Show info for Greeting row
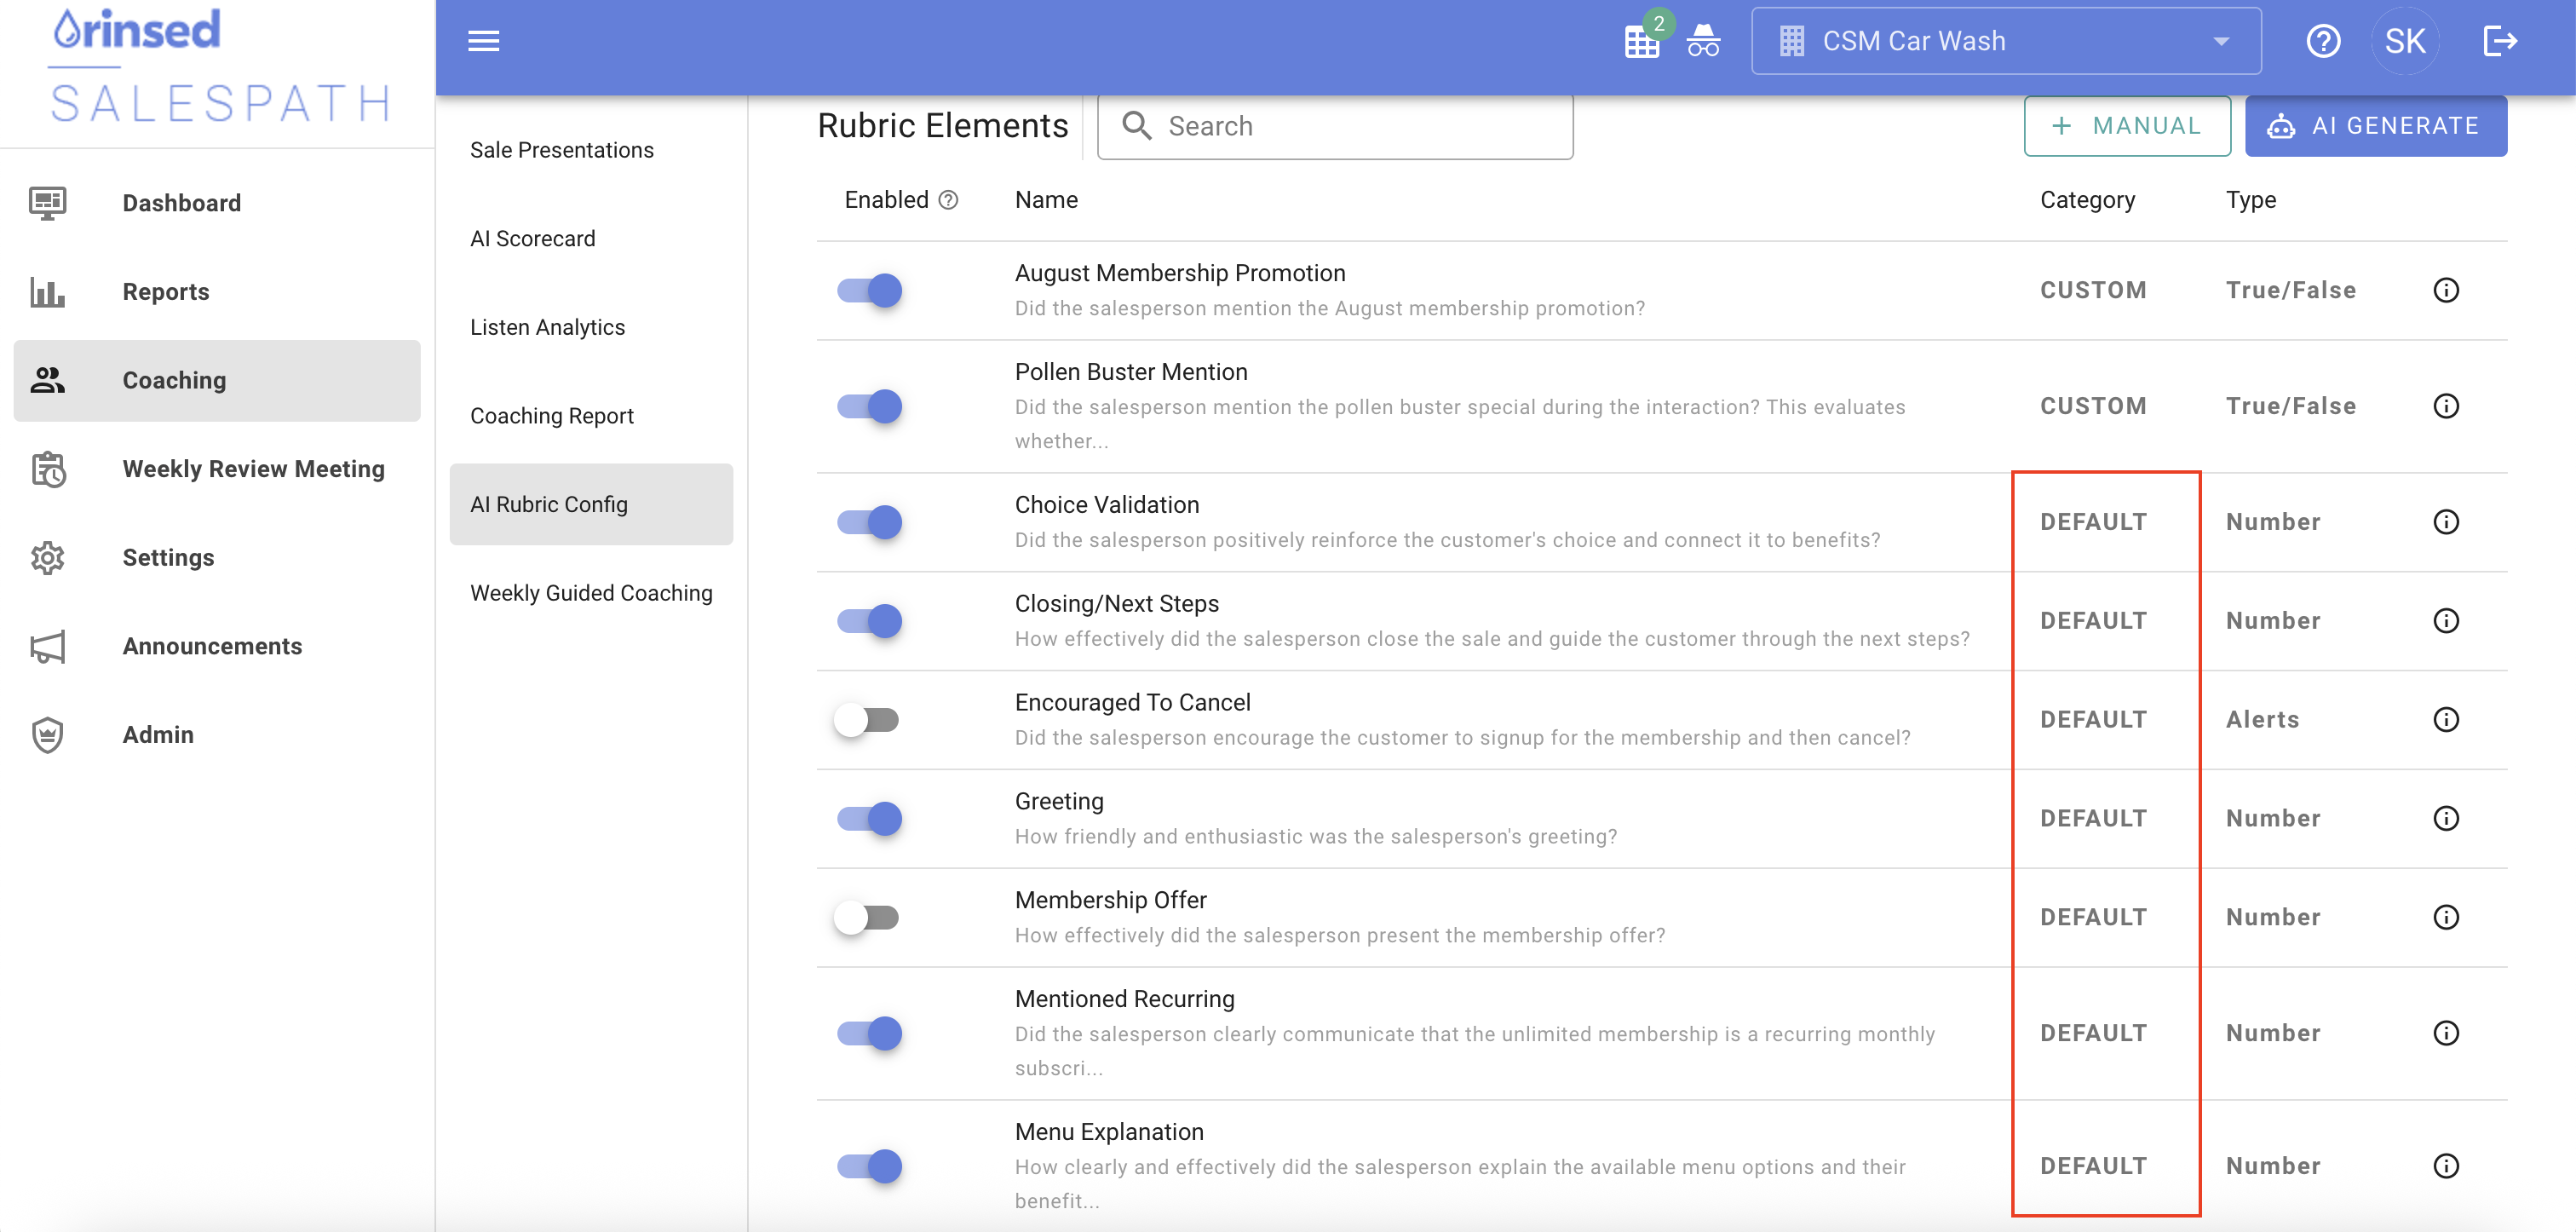The height and width of the screenshot is (1232, 2576). (2446, 819)
